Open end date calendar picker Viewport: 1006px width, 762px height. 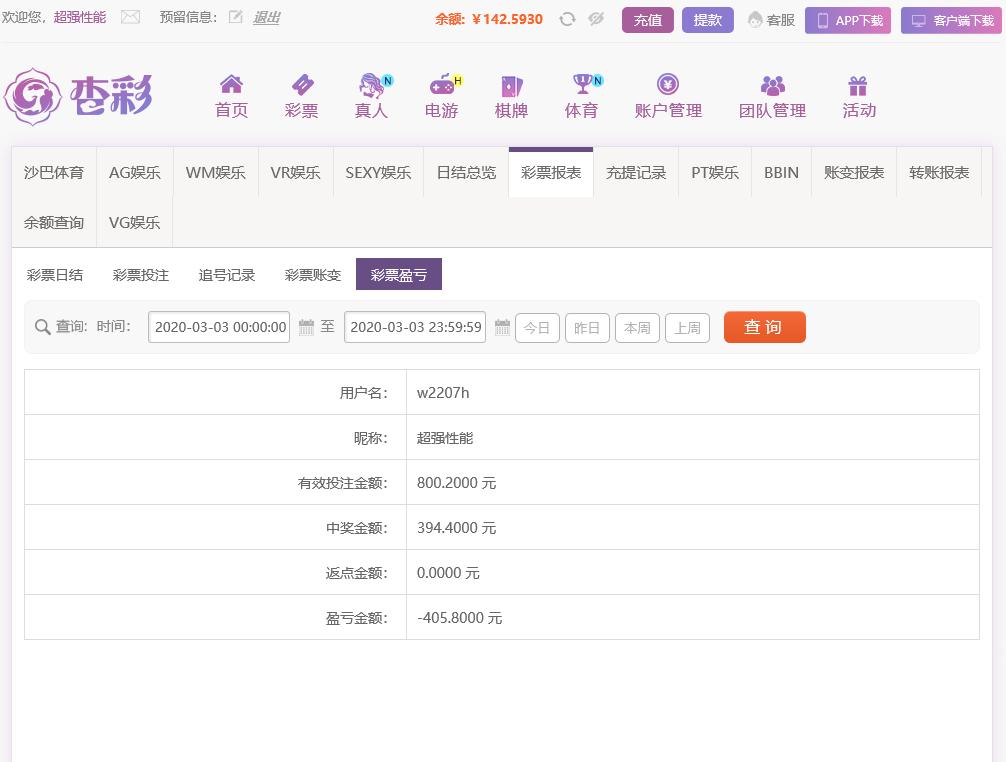pyautogui.click(x=502, y=327)
